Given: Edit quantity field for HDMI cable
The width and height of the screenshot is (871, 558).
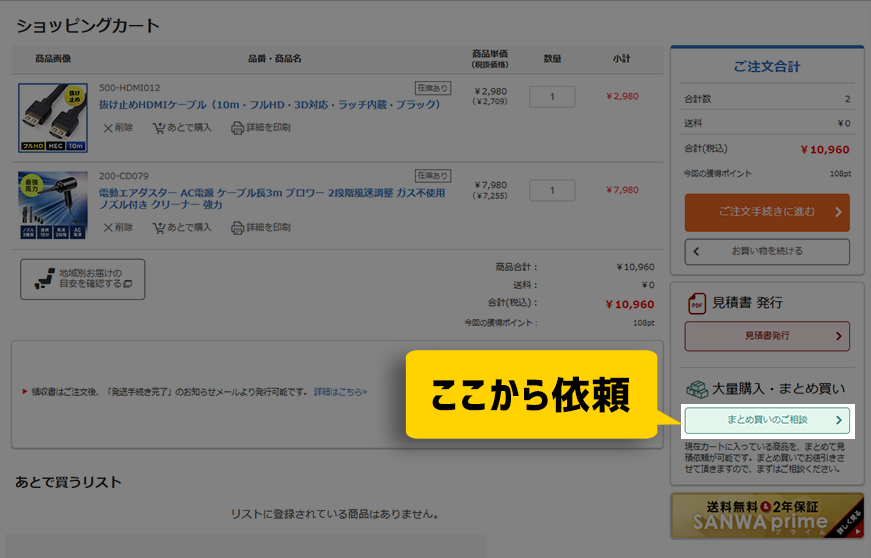Looking at the screenshot, I should [x=552, y=97].
